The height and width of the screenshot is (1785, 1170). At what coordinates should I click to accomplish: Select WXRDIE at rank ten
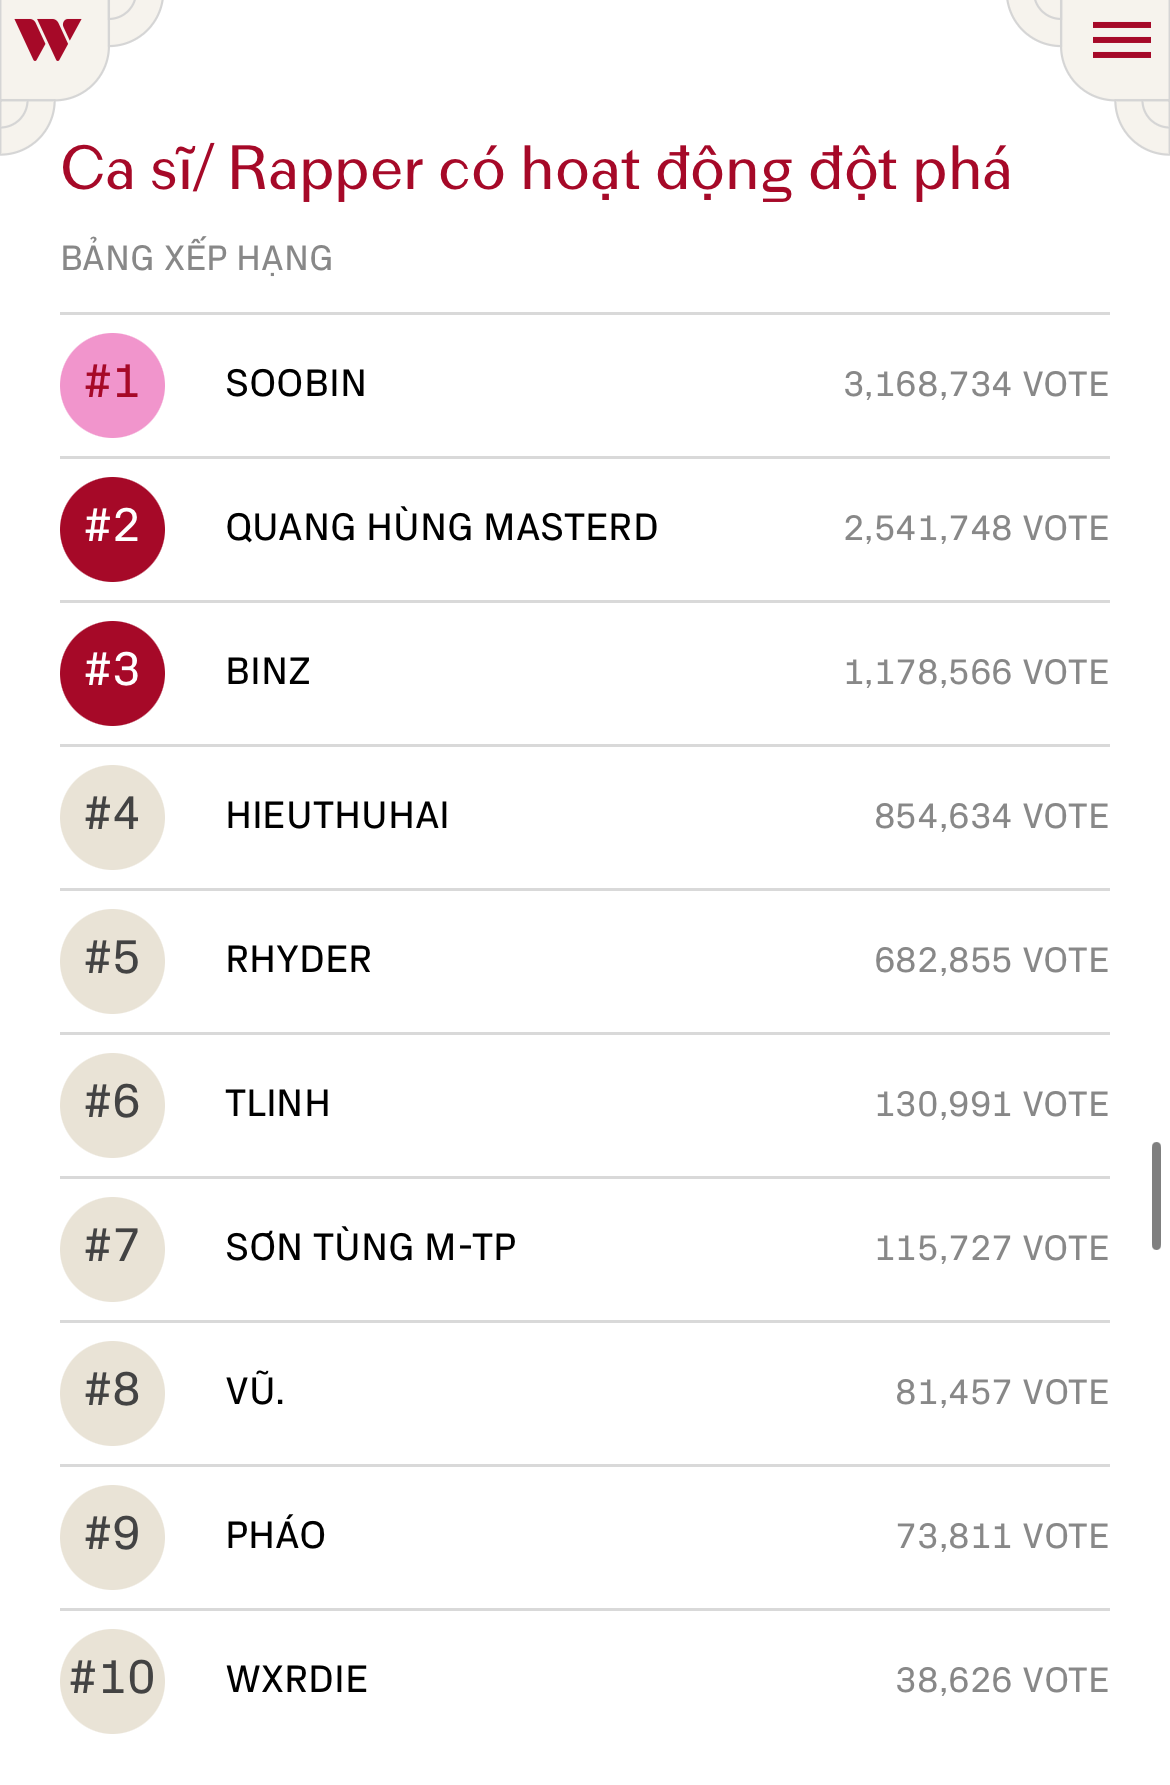(297, 1680)
